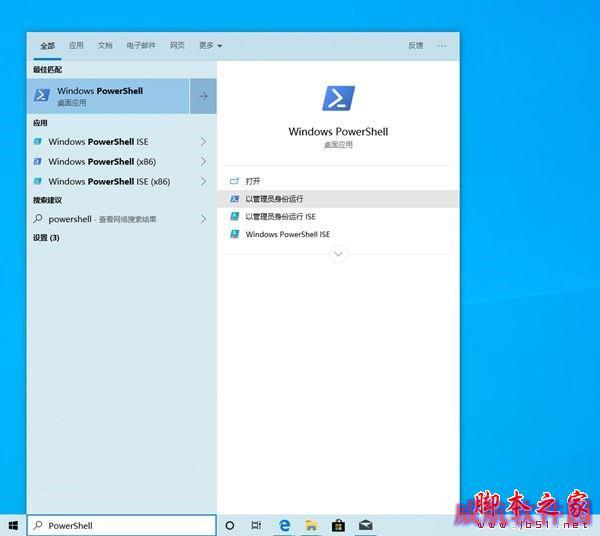Screen dimensions: 600x536
Task: Switch to the 电子邮件 tab
Action: click(x=141, y=46)
